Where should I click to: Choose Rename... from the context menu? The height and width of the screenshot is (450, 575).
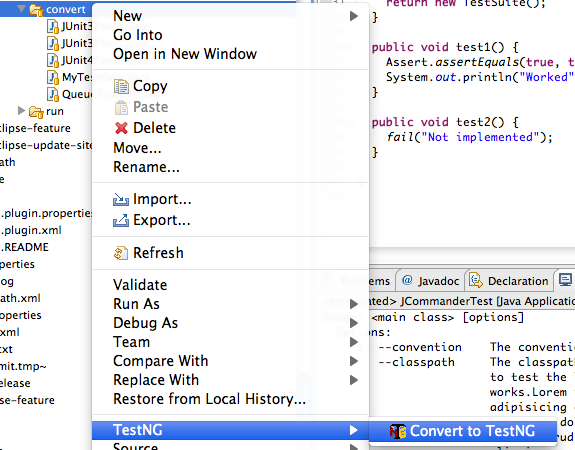146,167
